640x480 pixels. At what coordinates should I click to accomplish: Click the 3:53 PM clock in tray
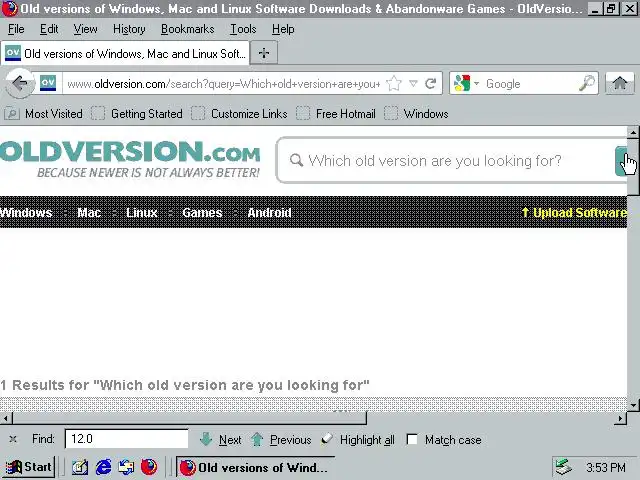tap(605, 467)
